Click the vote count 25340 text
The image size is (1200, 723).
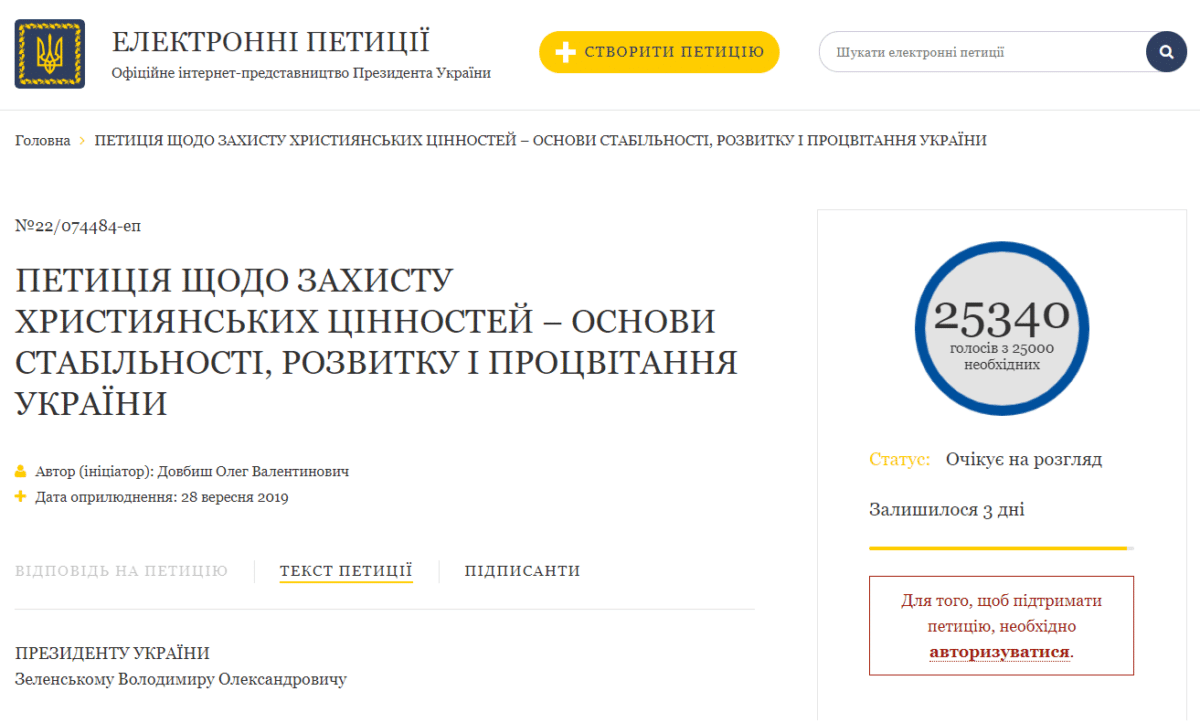tap(1001, 315)
